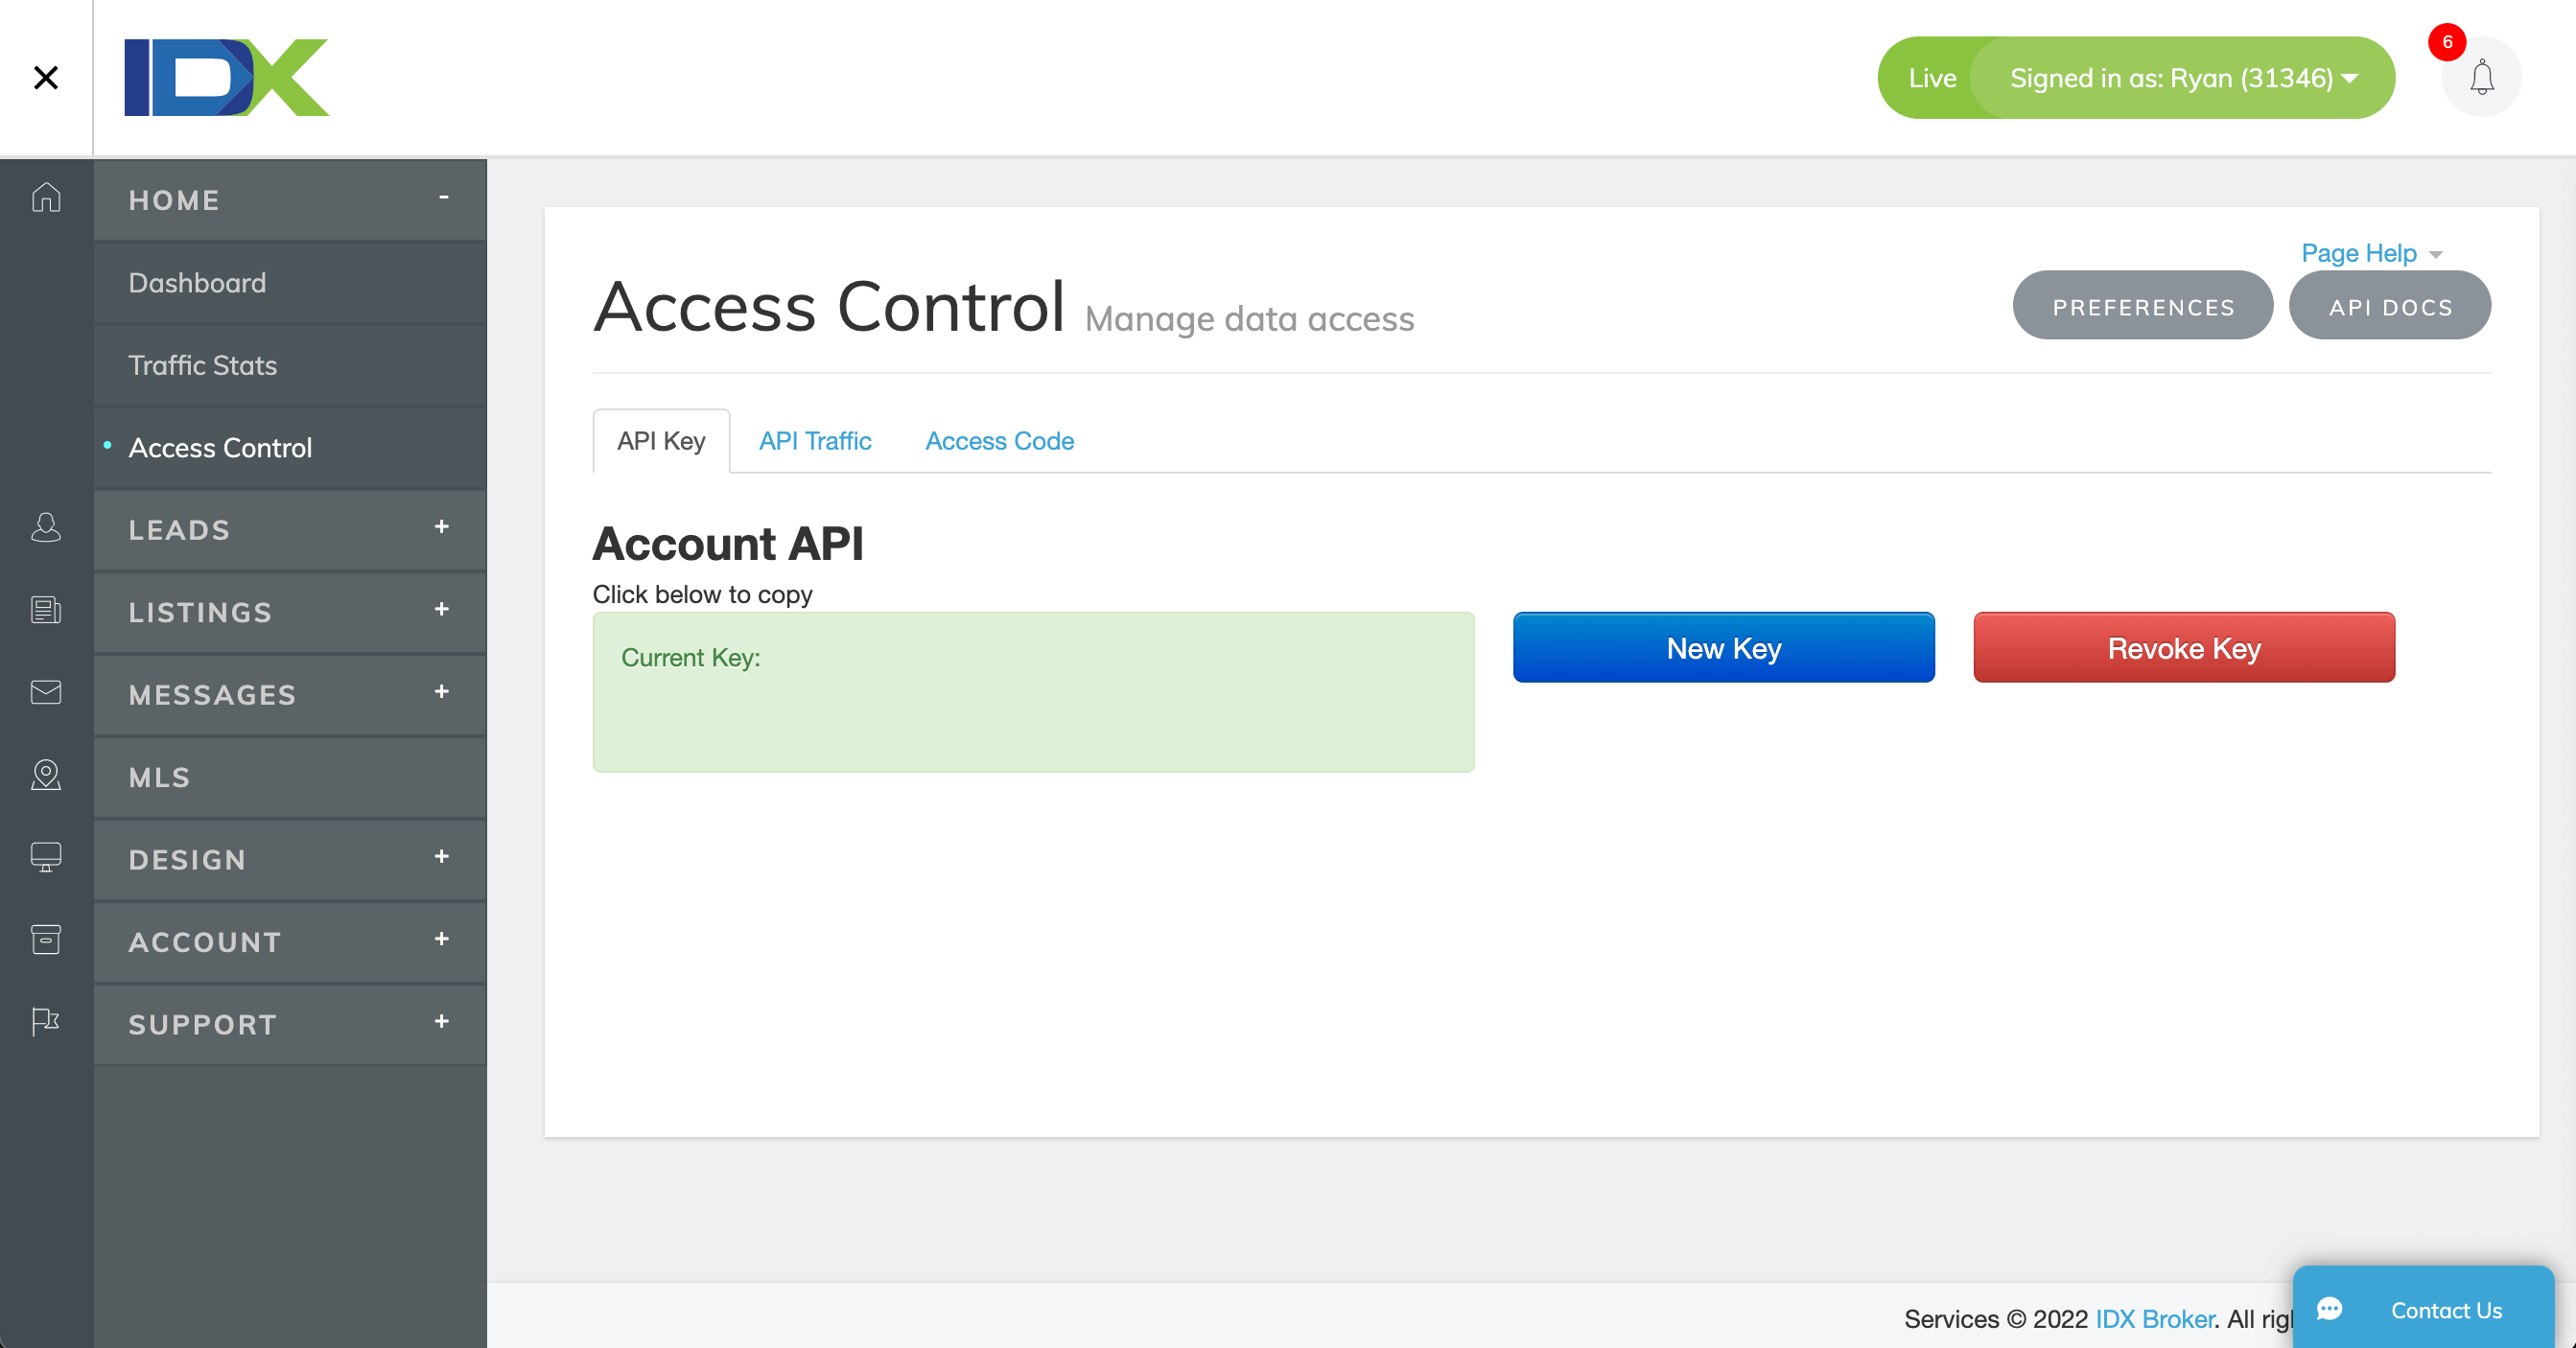Click the Leads section icon
This screenshot has width=2576, height=1348.
46,528
